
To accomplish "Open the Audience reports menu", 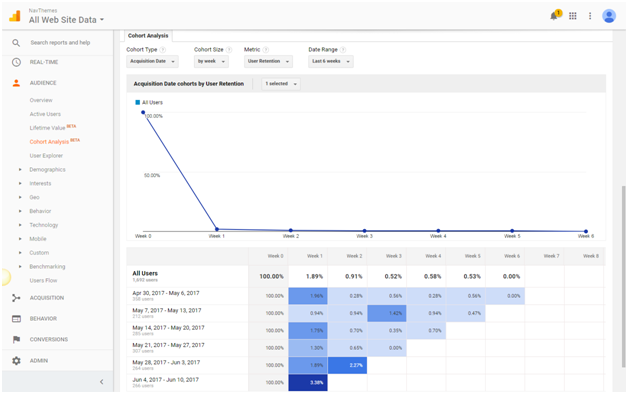I will click(x=43, y=83).
